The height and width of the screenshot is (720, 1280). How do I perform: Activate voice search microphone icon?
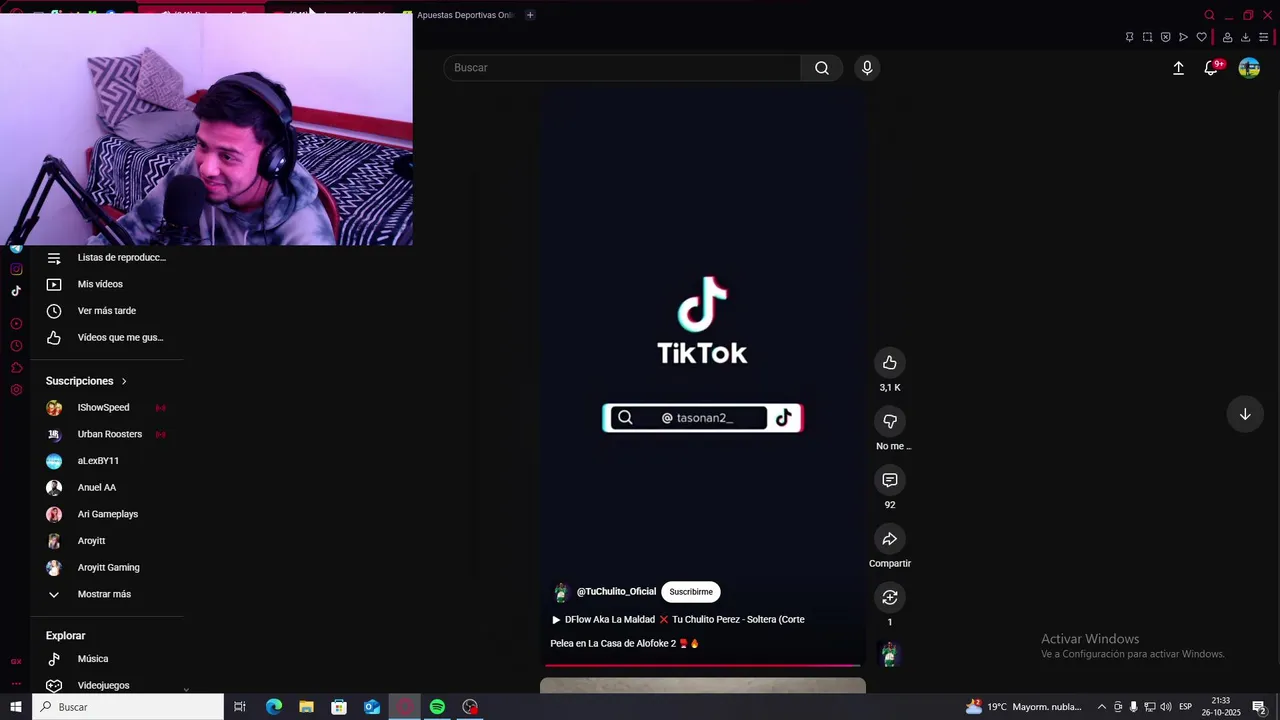pos(867,68)
